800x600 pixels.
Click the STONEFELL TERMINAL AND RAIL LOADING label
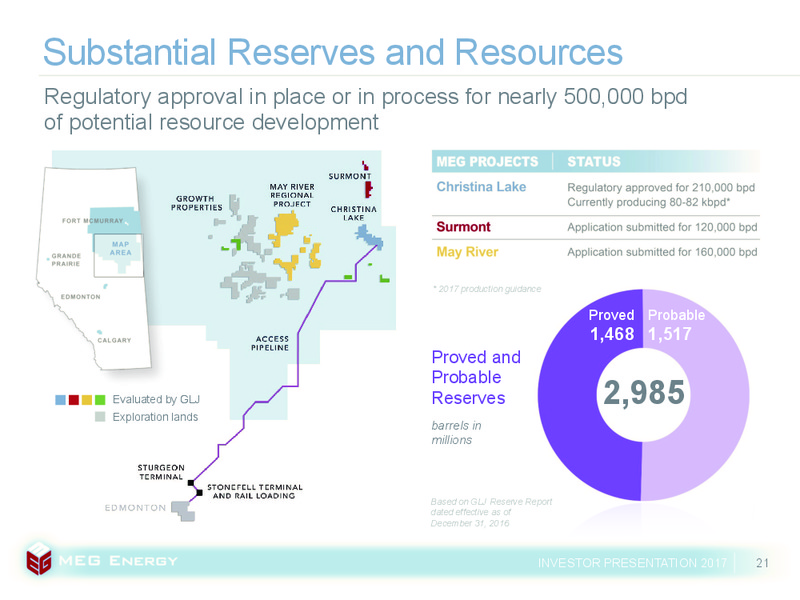click(255, 491)
